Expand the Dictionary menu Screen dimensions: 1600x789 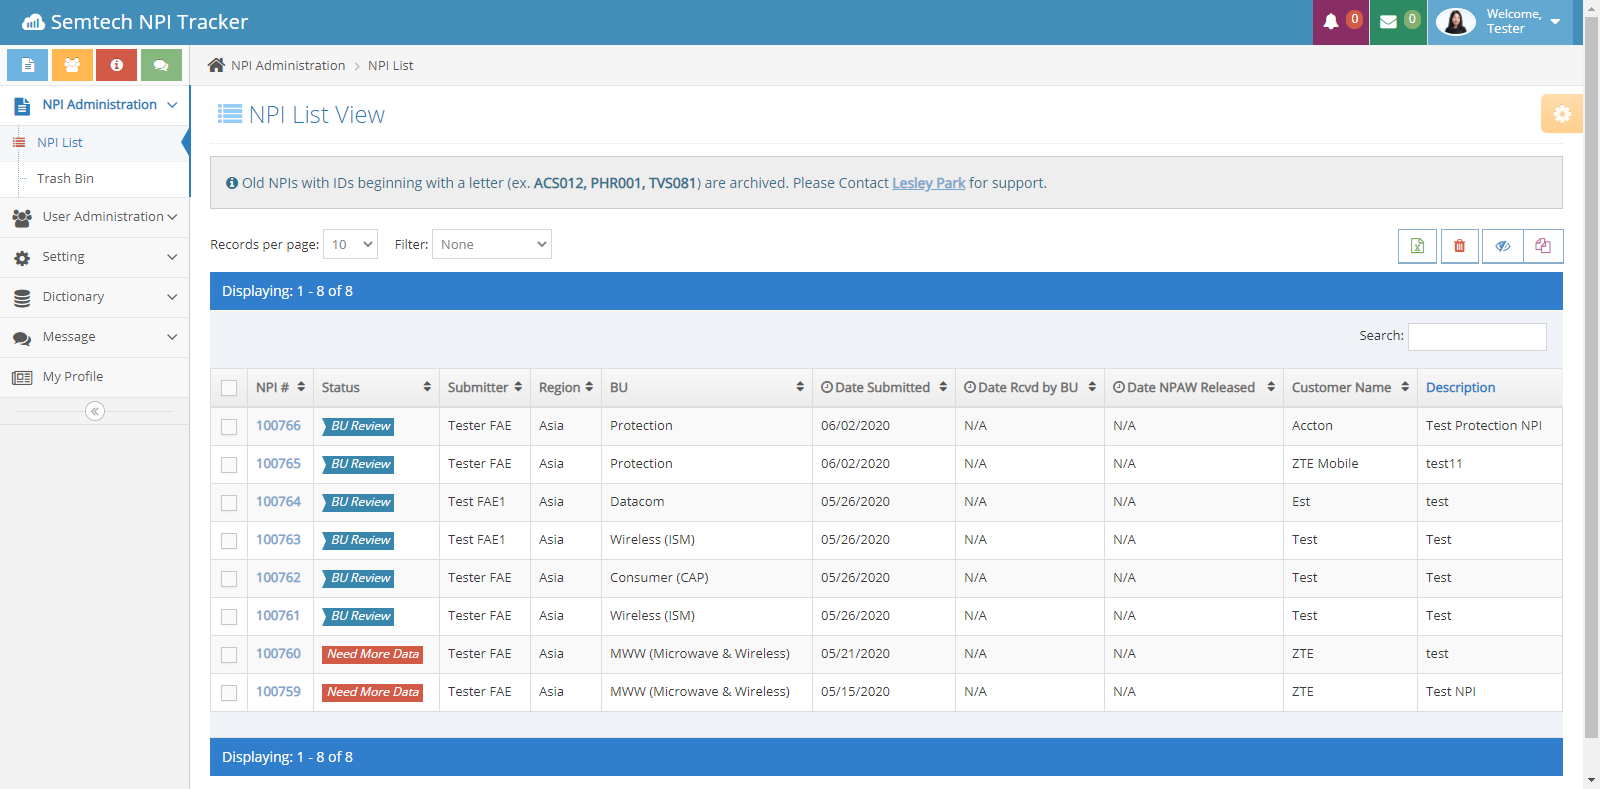coord(95,297)
